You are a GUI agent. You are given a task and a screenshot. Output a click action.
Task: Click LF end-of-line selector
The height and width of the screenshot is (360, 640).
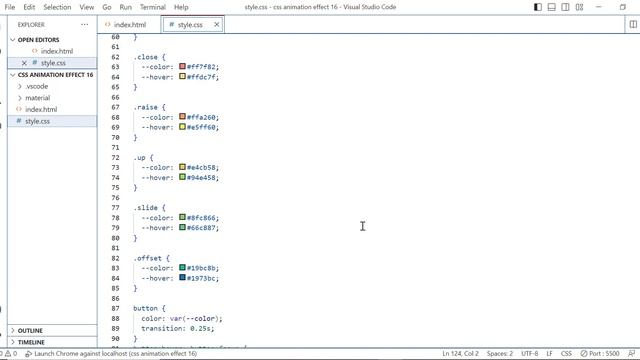point(549,353)
